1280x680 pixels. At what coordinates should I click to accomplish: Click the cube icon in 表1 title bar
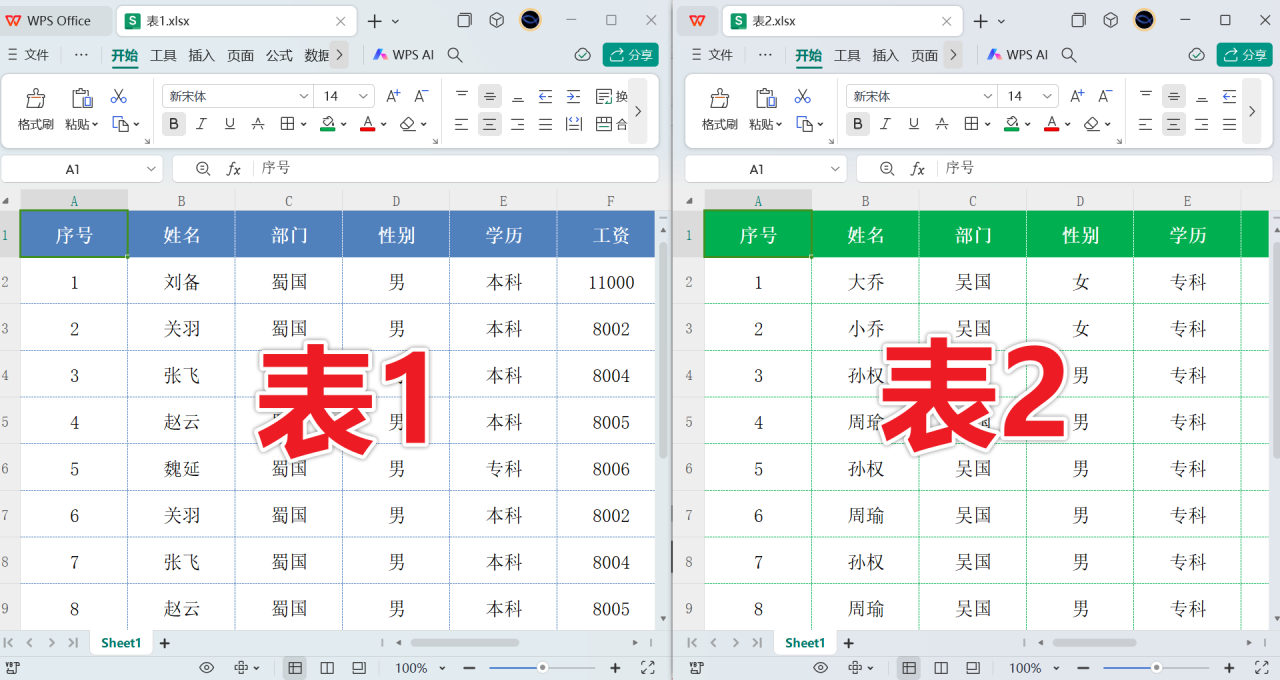pos(496,20)
